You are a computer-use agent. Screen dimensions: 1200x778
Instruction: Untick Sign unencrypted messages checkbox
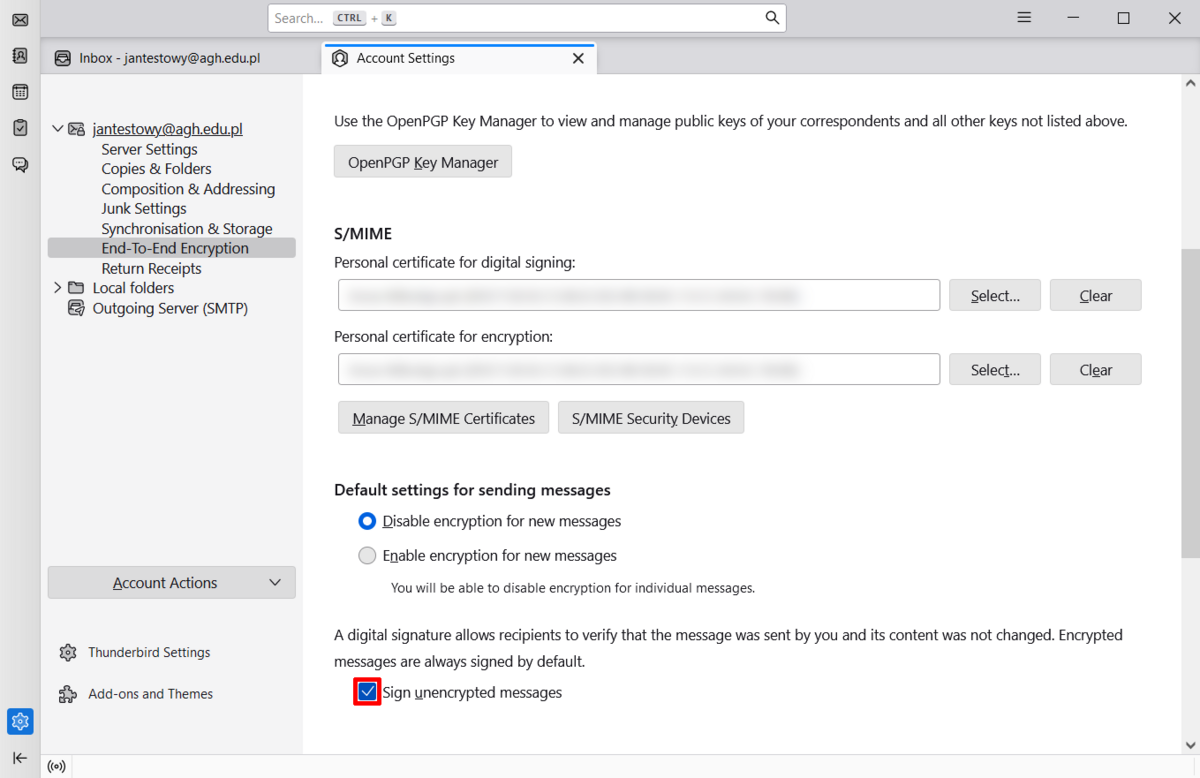click(x=367, y=692)
